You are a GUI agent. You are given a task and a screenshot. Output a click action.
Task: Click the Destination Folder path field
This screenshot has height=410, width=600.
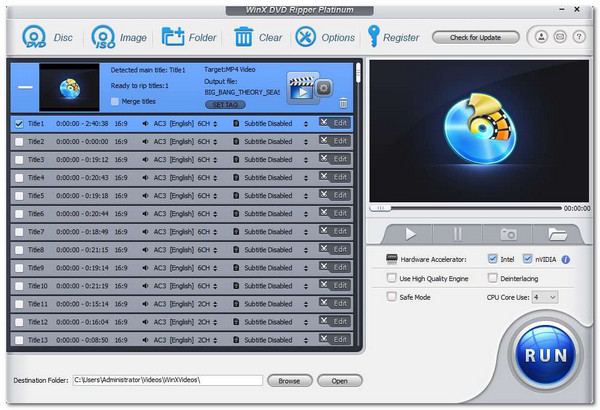167,380
